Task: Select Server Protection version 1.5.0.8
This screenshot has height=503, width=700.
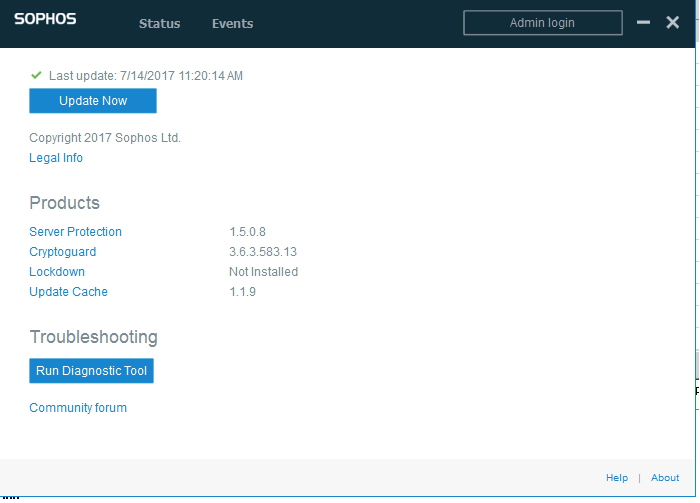Action: [x=247, y=232]
